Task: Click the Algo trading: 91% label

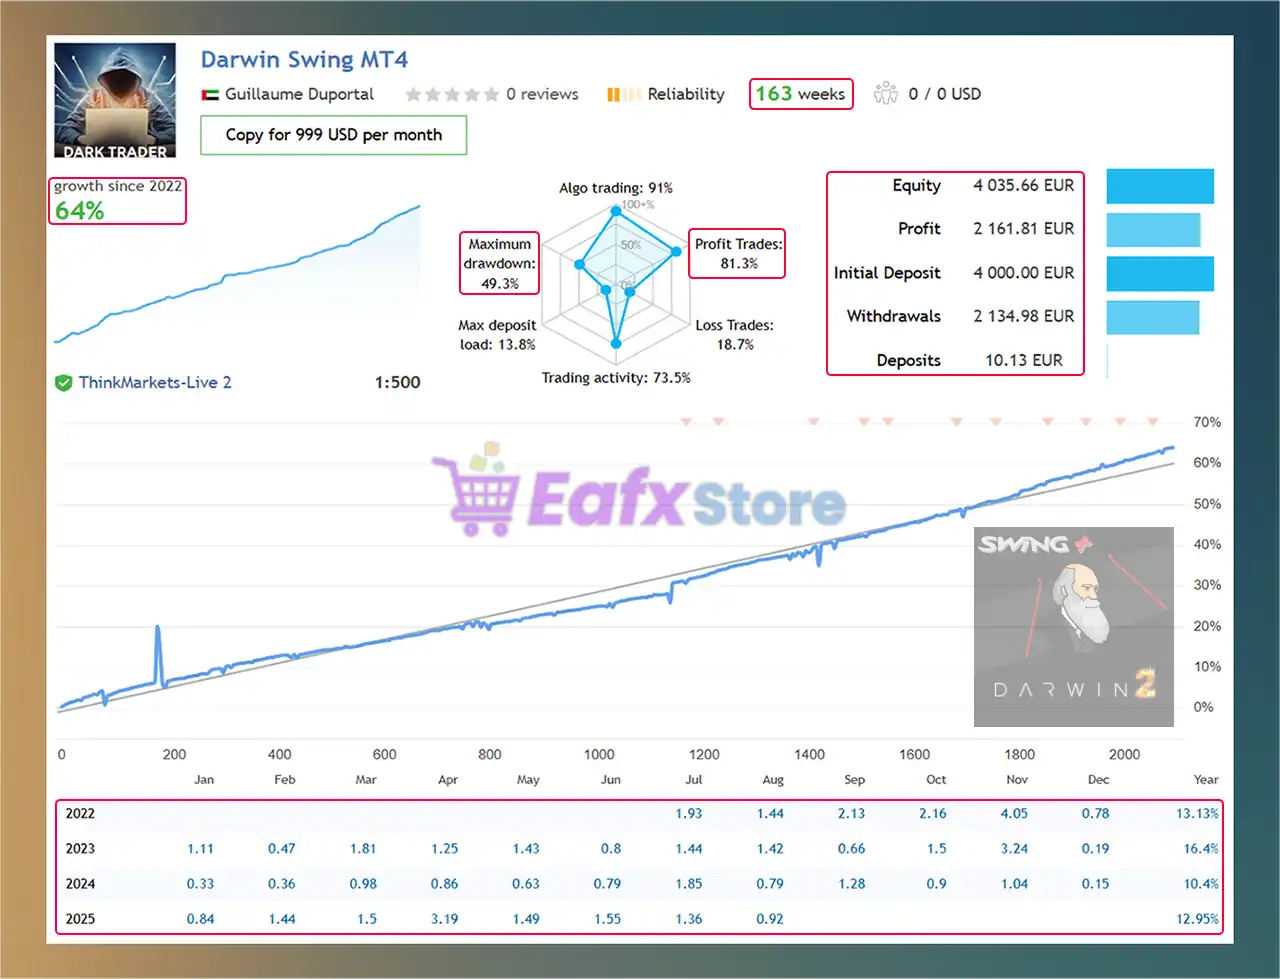Action: click(x=616, y=188)
